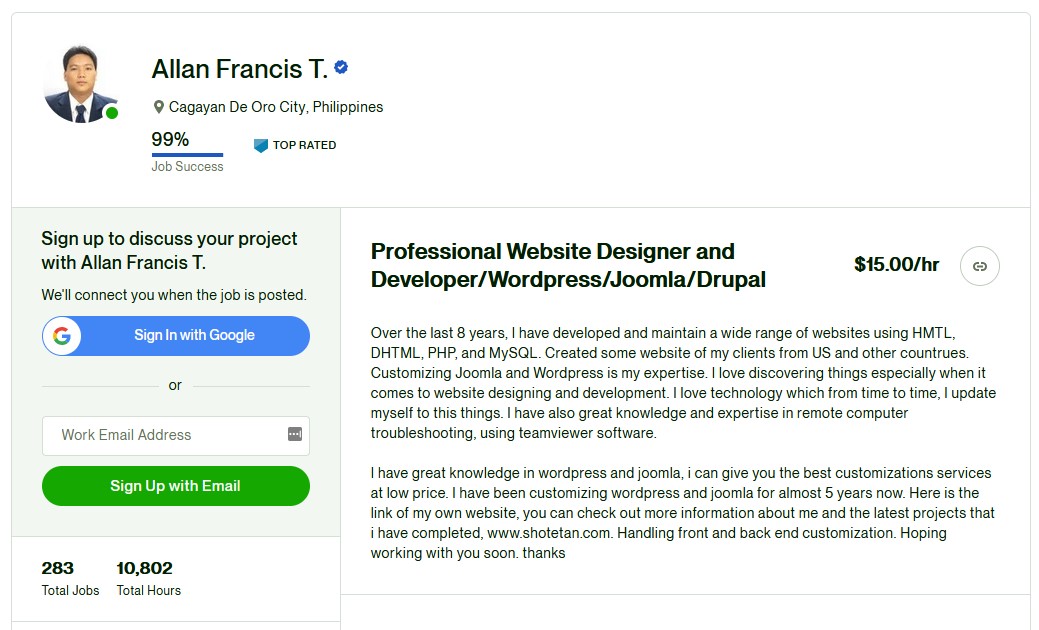Click the autofill icon in the email field
This screenshot has height=630, width=1039.
(294, 434)
